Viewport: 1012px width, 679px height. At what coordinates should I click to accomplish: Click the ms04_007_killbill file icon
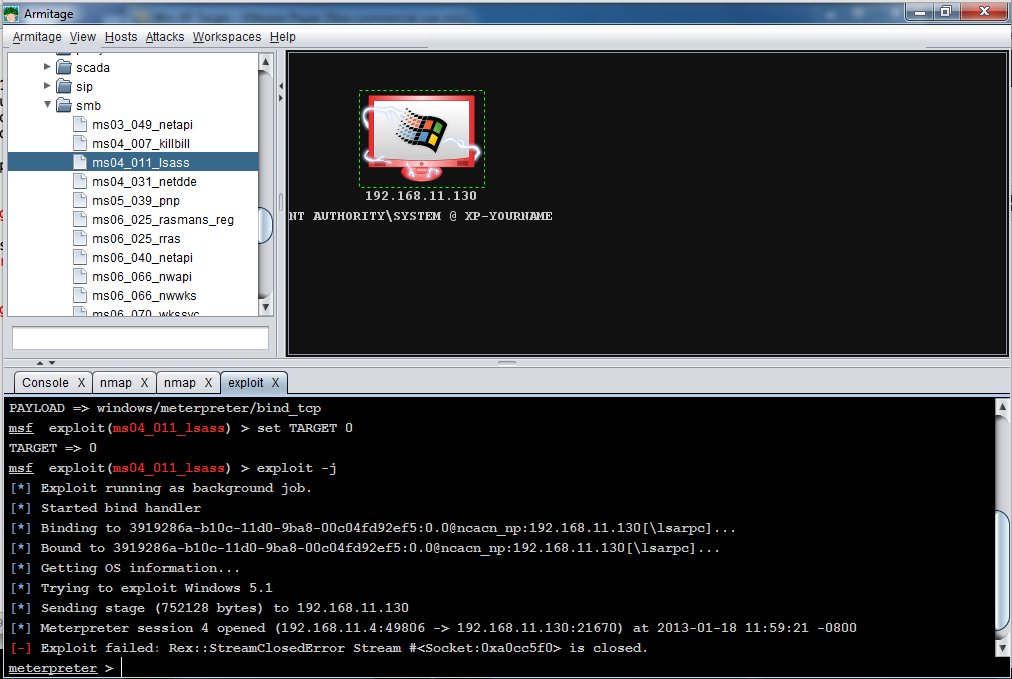tap(80, 143)
